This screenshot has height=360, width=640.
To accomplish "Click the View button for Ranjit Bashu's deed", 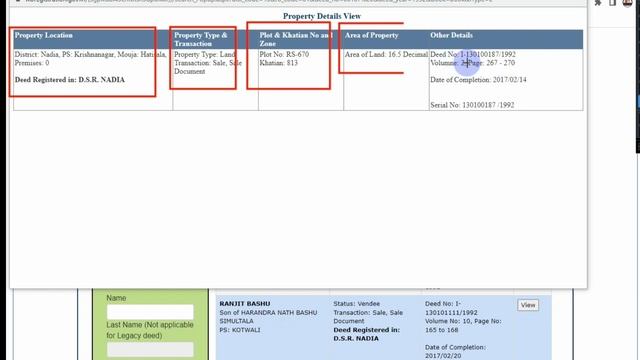I will [528, 305].
